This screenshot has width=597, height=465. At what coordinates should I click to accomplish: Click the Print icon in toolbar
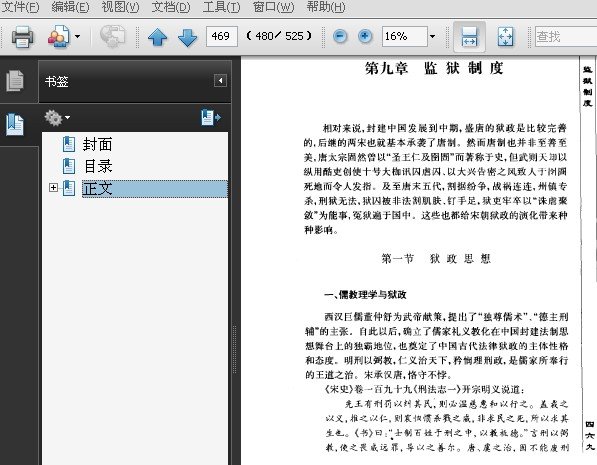[22, 37]
